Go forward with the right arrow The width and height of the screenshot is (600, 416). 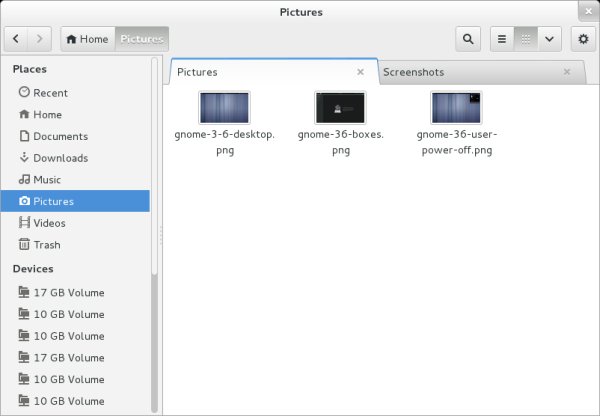coord(40,39)
